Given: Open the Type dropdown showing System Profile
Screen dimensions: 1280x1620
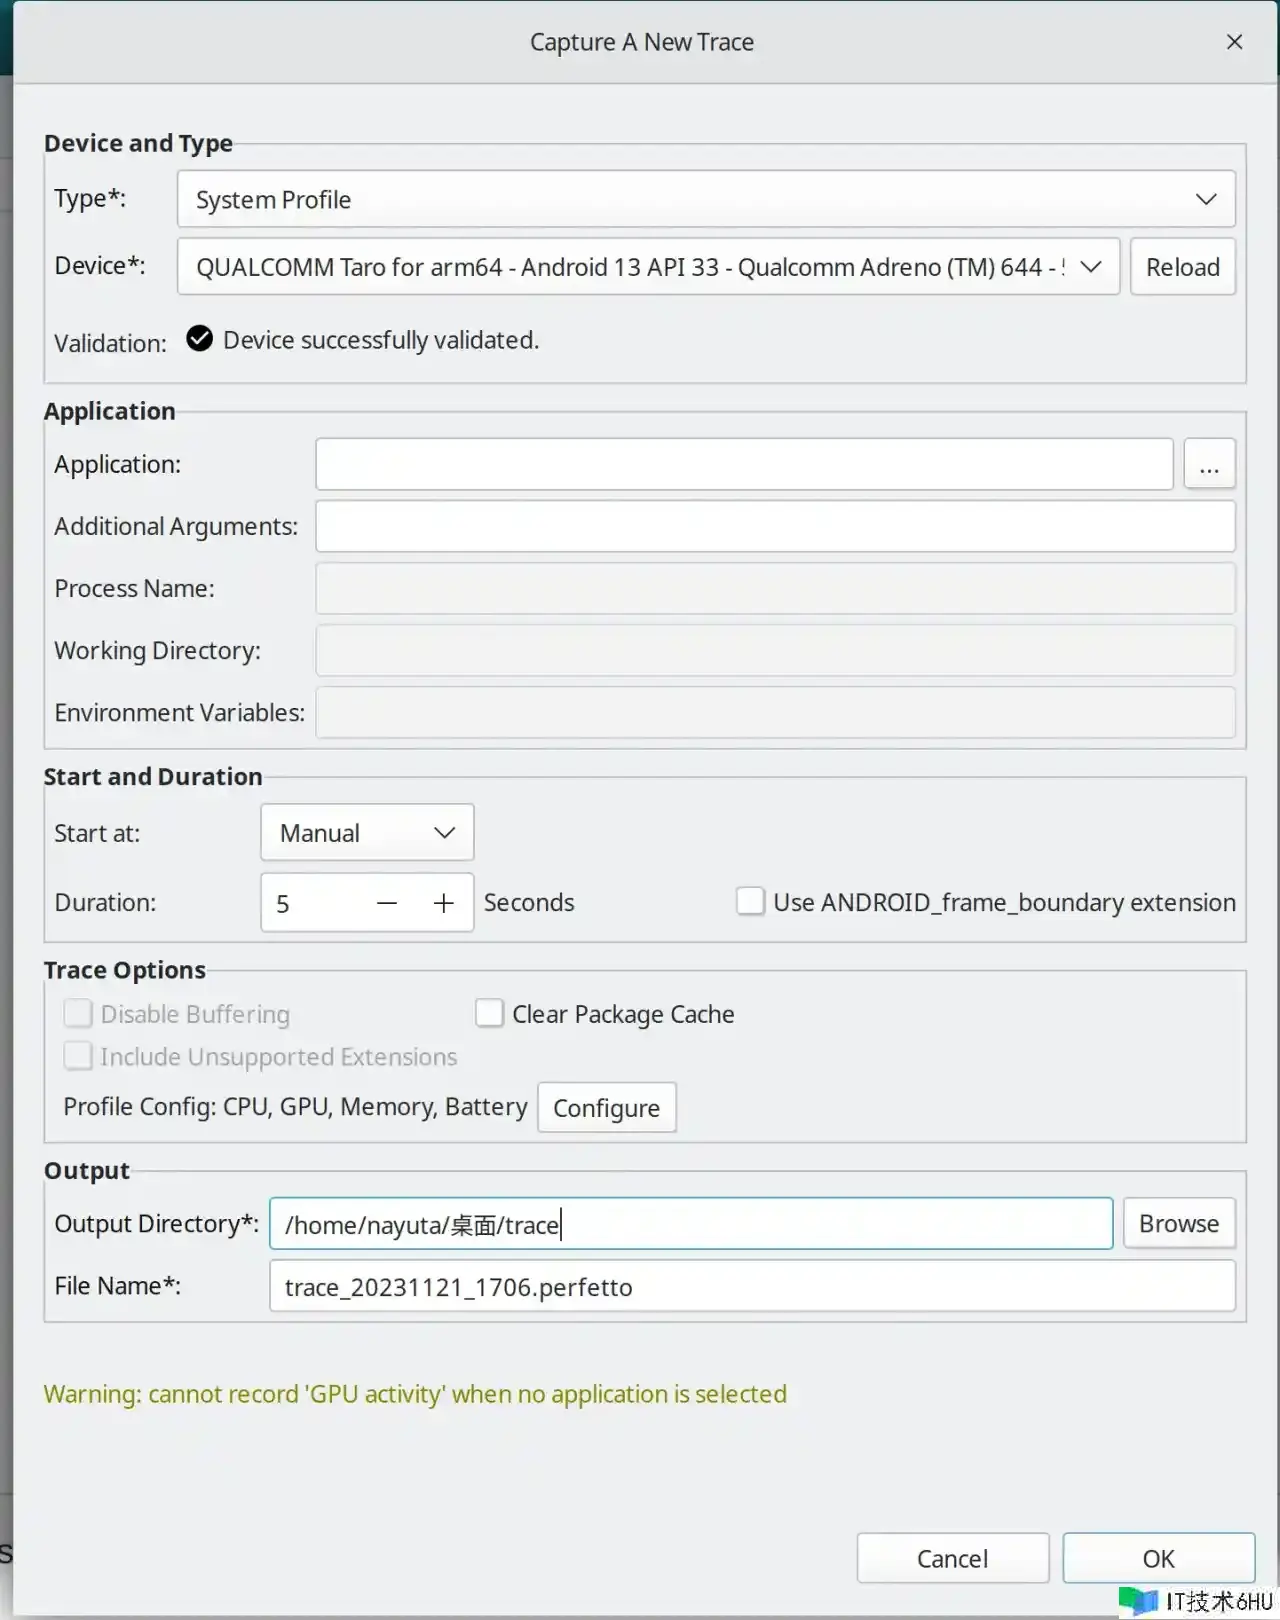Looking at the screenshot, I should (706, 199).
